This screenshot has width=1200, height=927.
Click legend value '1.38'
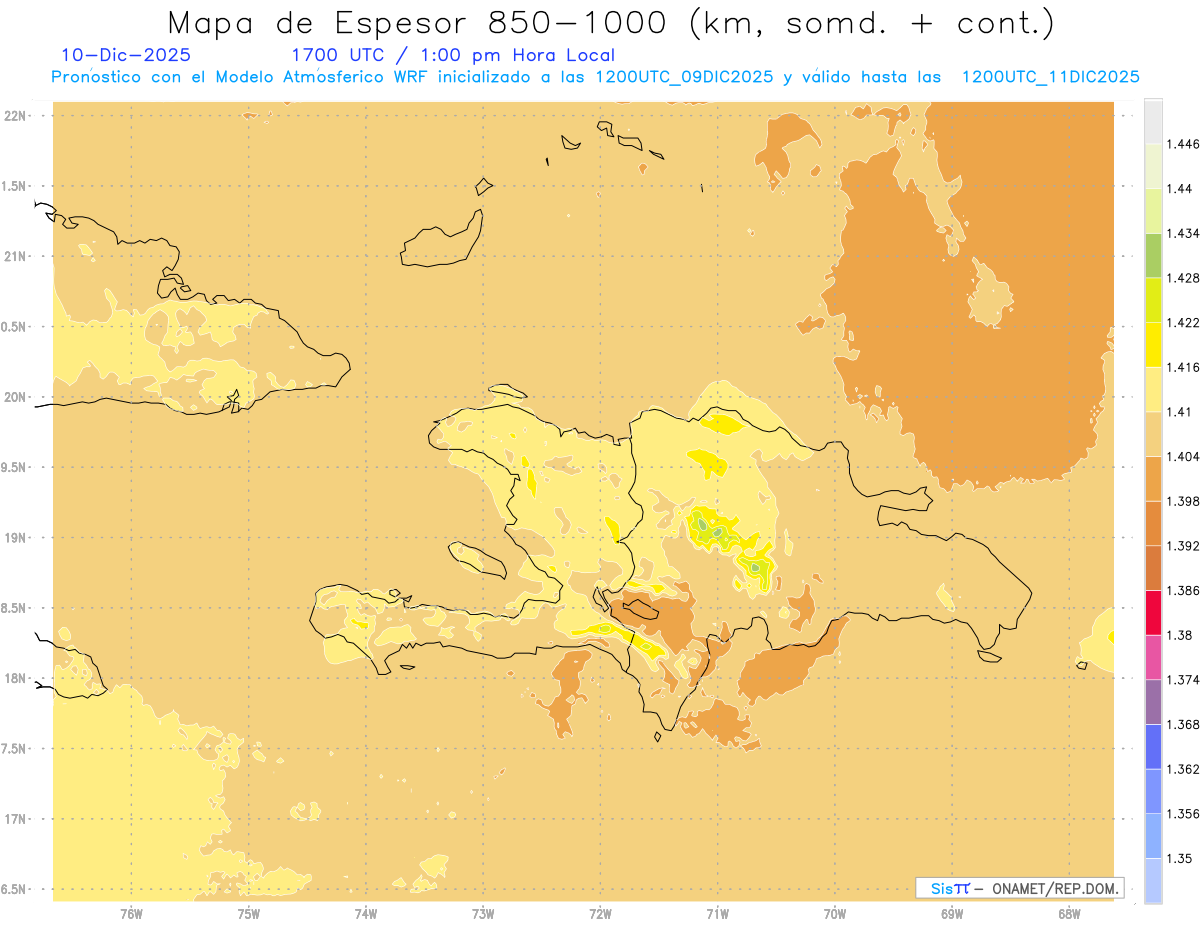pyautogui.click(x=1180, y=635)
